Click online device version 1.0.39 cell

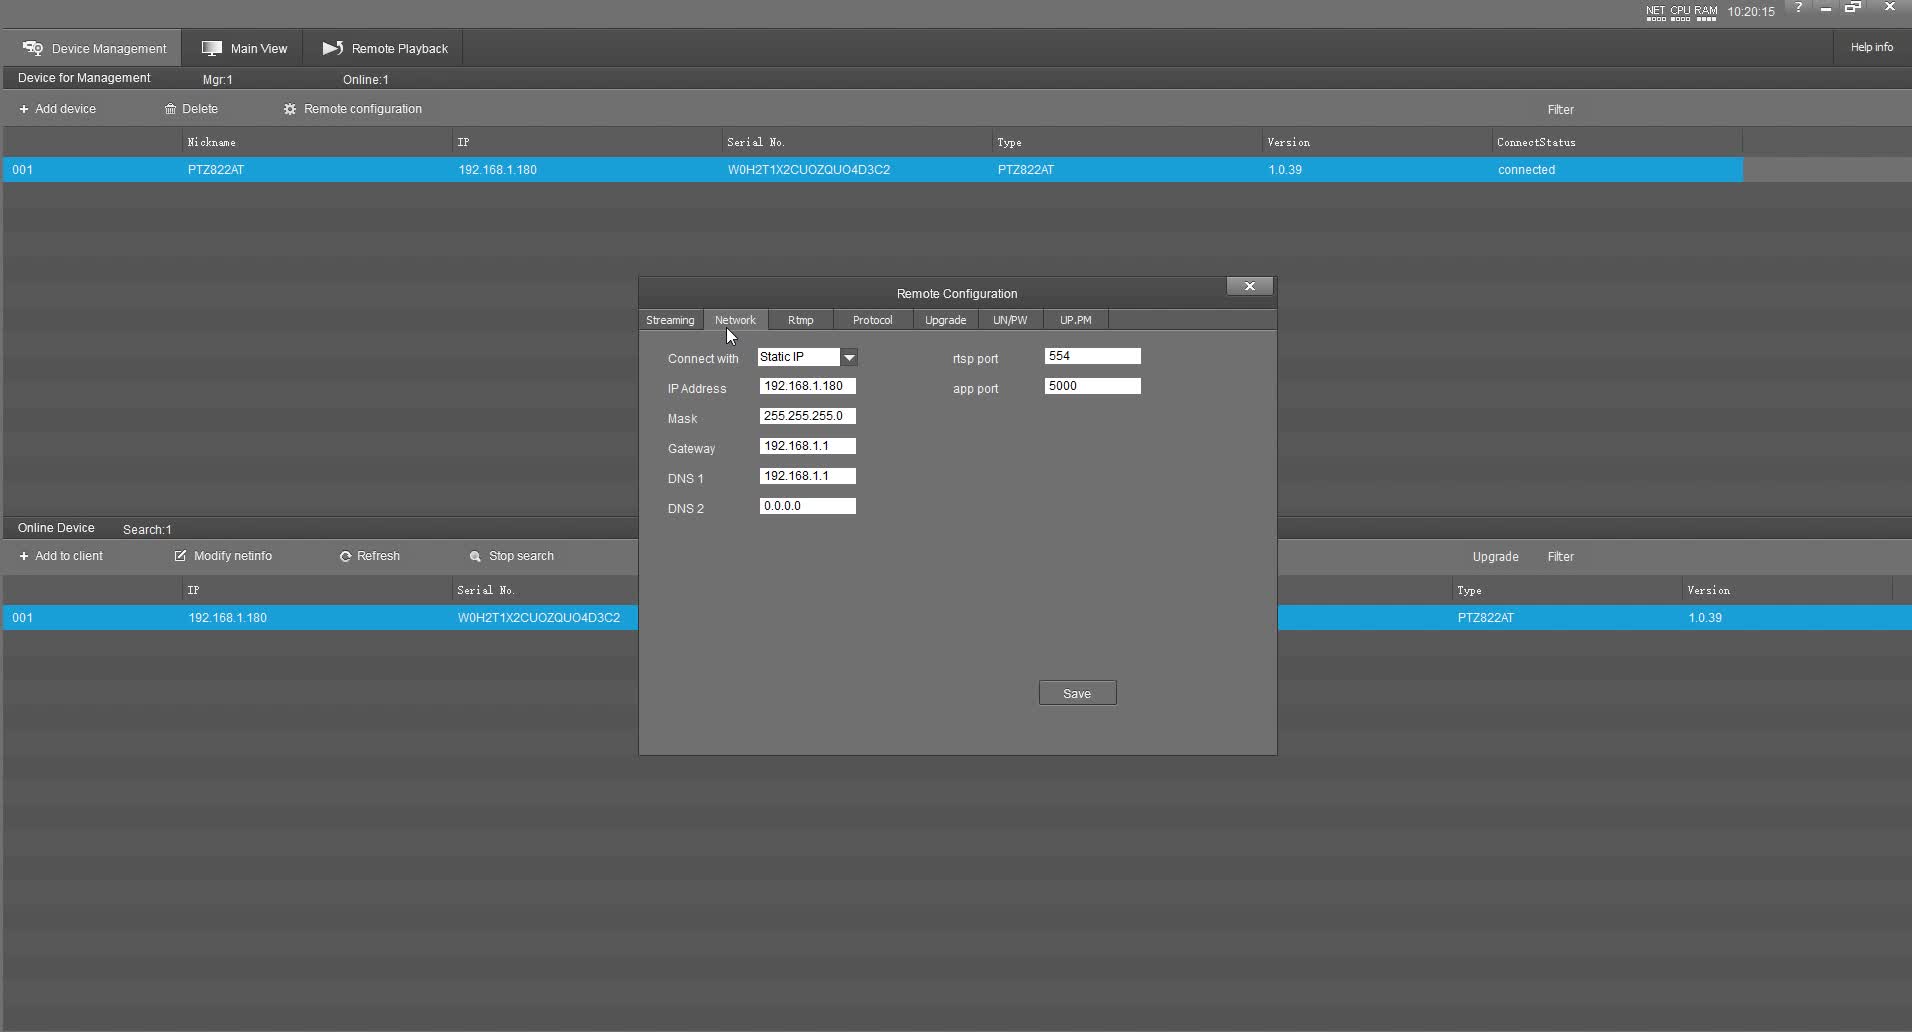click(x=1704, y=618)
